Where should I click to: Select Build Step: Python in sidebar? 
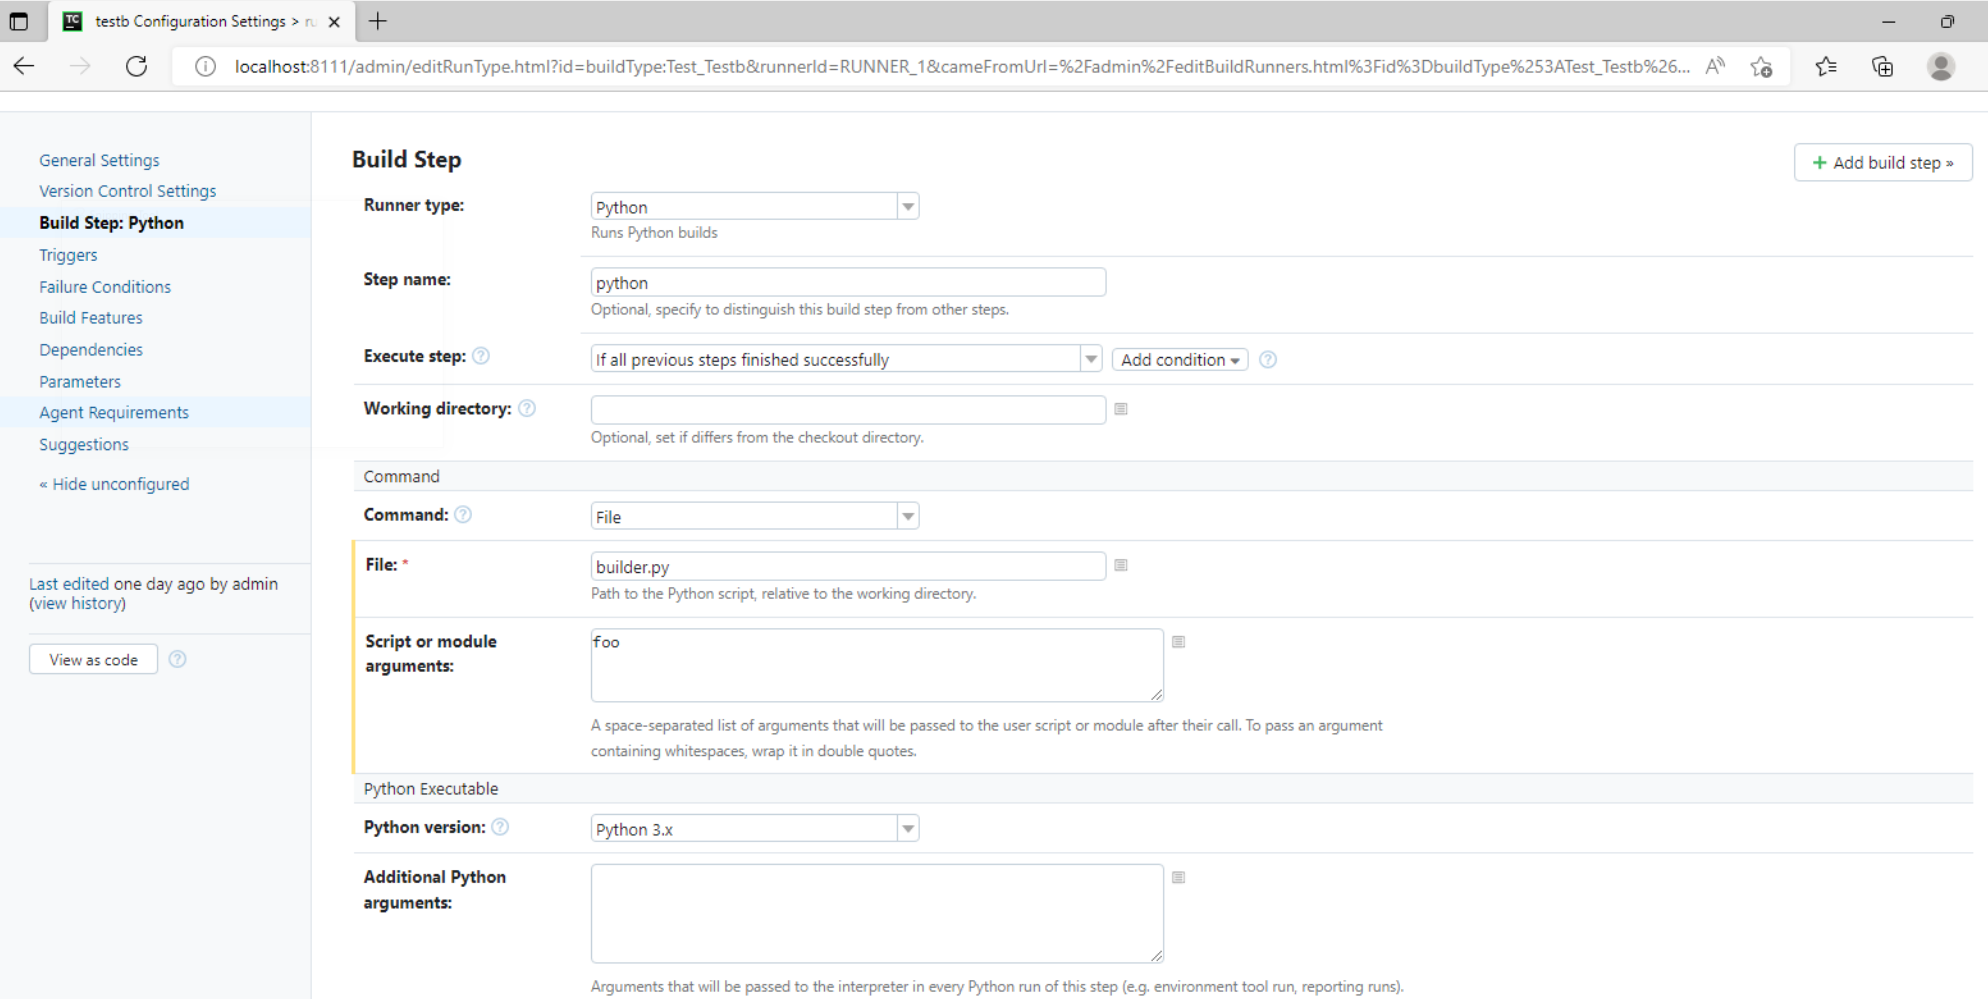tap(111, 223)
